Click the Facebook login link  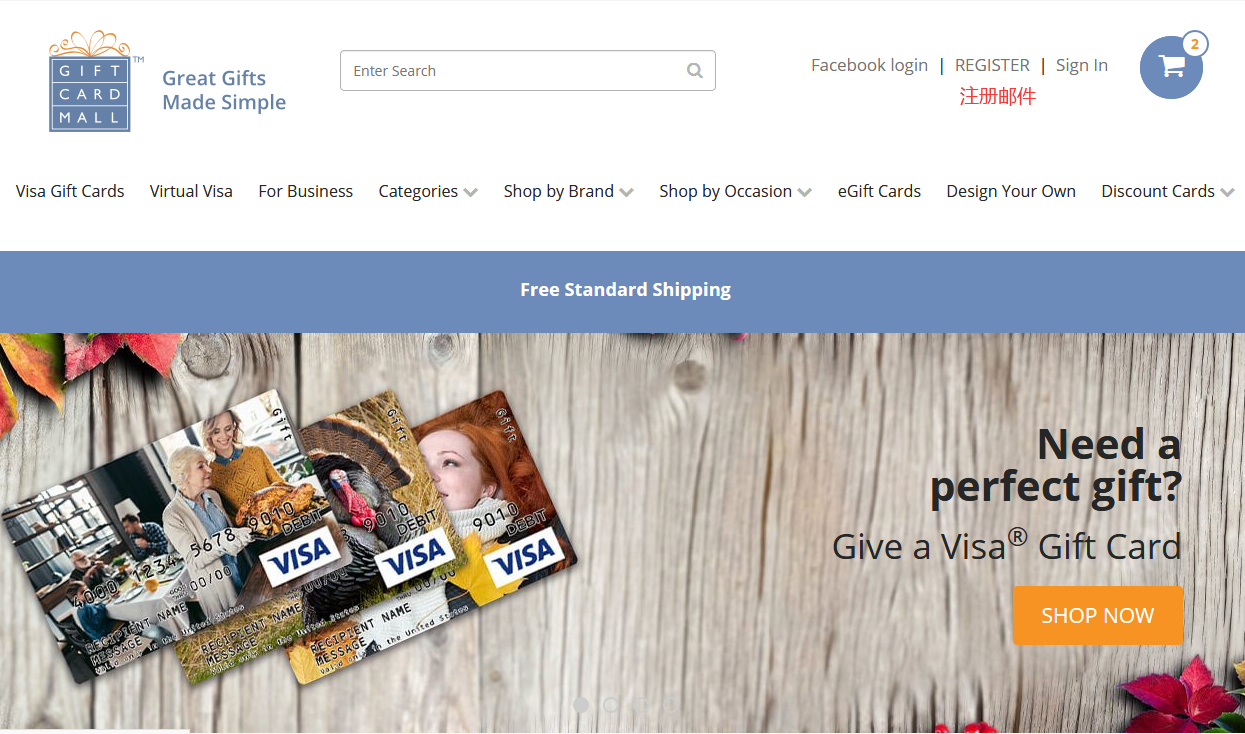(x=869, y=65)
